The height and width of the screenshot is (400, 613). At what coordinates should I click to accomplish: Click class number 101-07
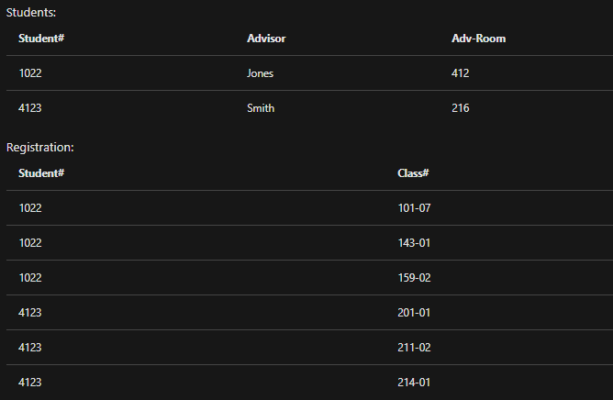pos(414,208)
